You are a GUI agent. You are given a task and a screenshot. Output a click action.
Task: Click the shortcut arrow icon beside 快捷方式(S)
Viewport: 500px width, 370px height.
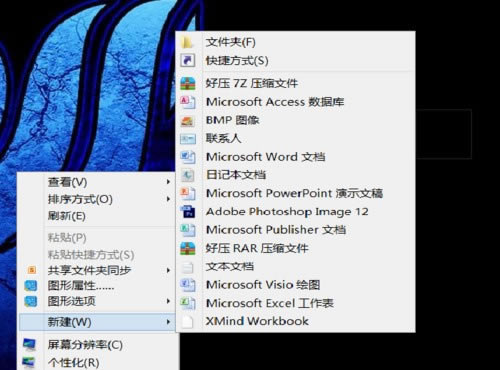tap(187, 60)
